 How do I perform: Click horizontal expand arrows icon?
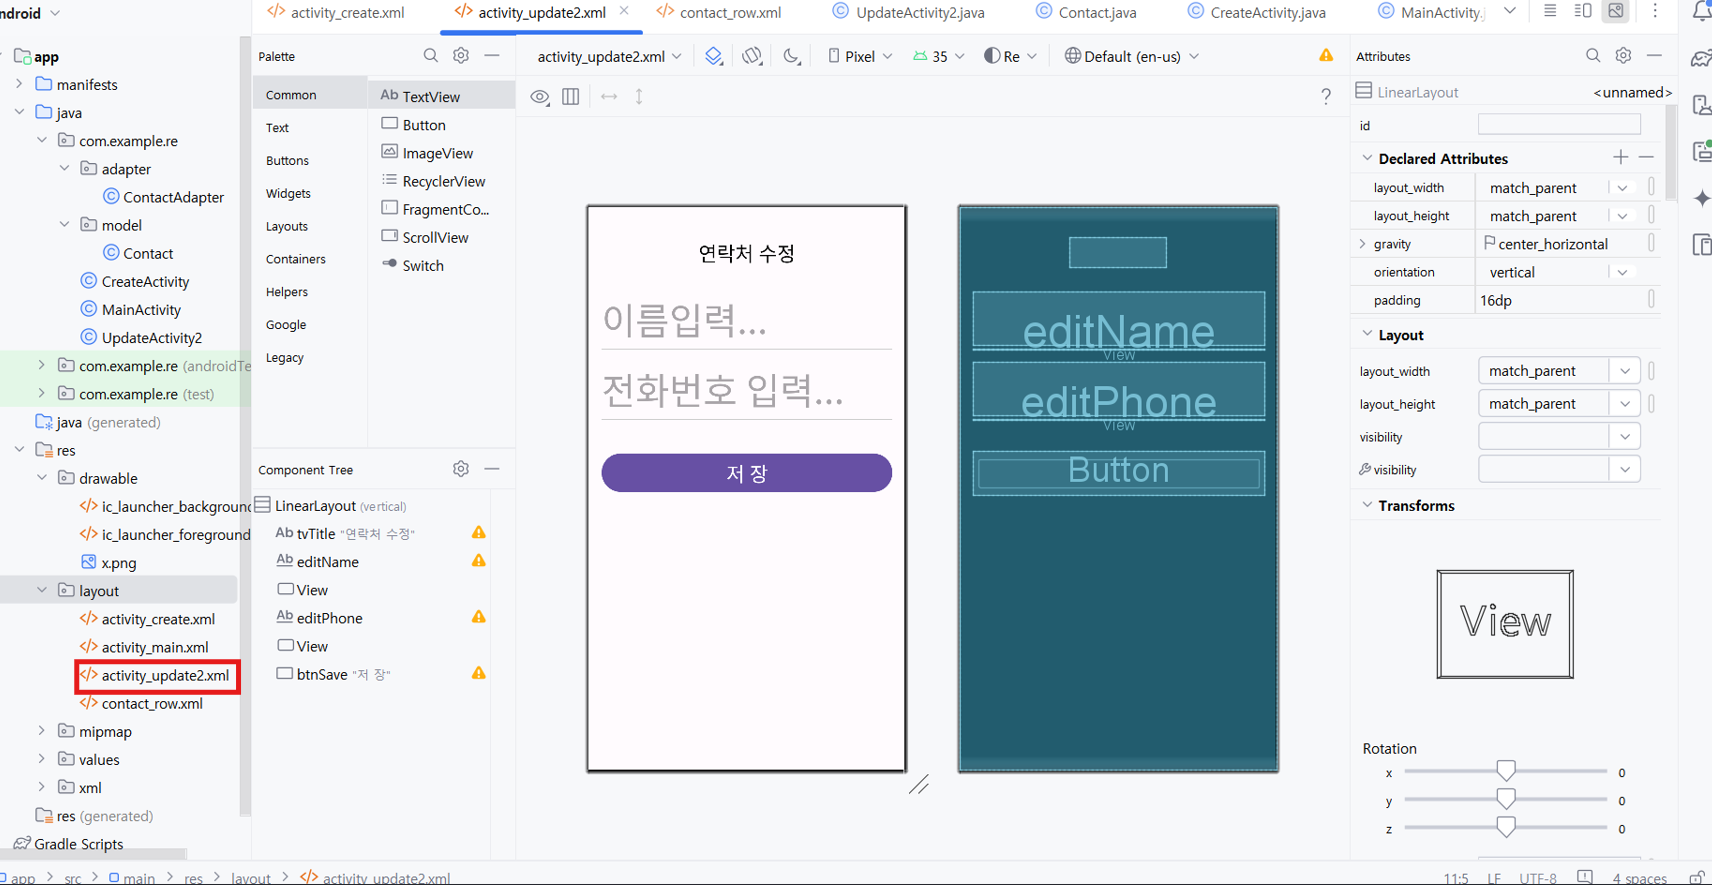coord(609,97)
